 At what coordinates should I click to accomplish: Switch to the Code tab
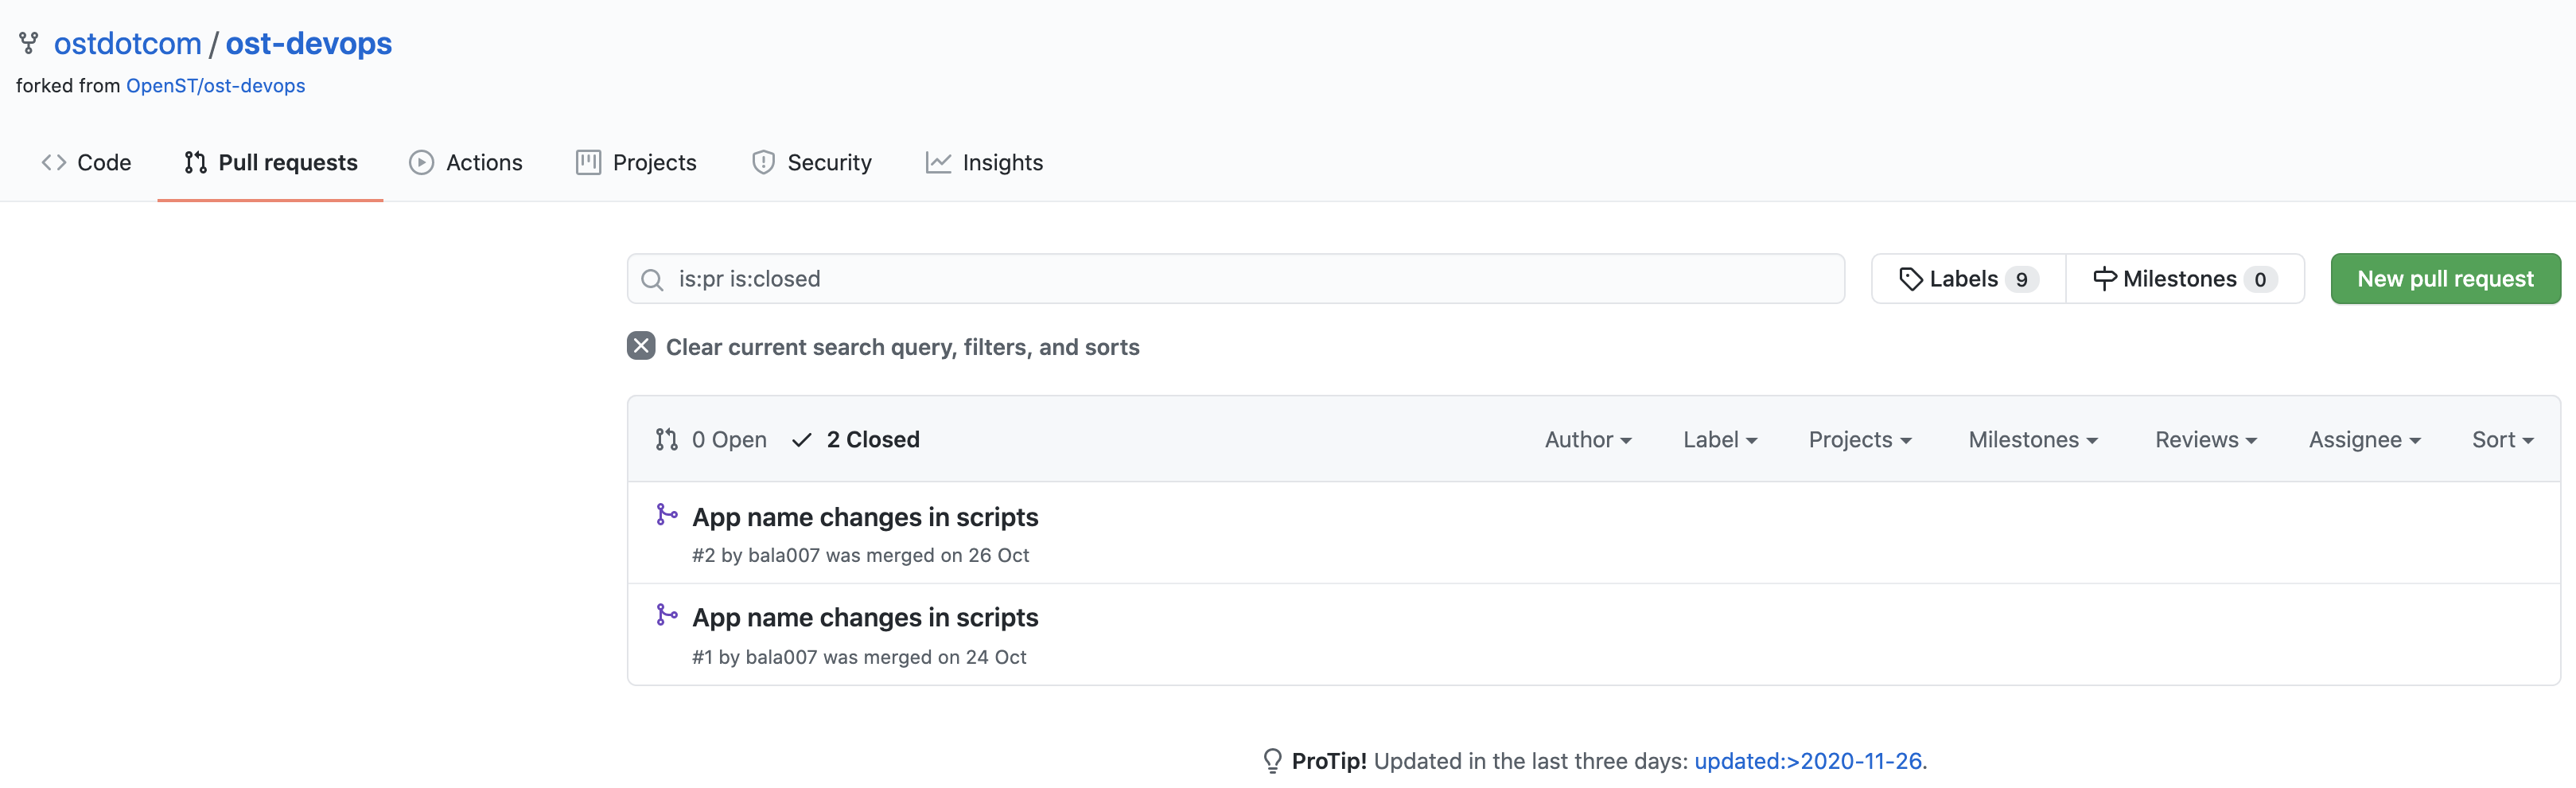click(87, 163)
